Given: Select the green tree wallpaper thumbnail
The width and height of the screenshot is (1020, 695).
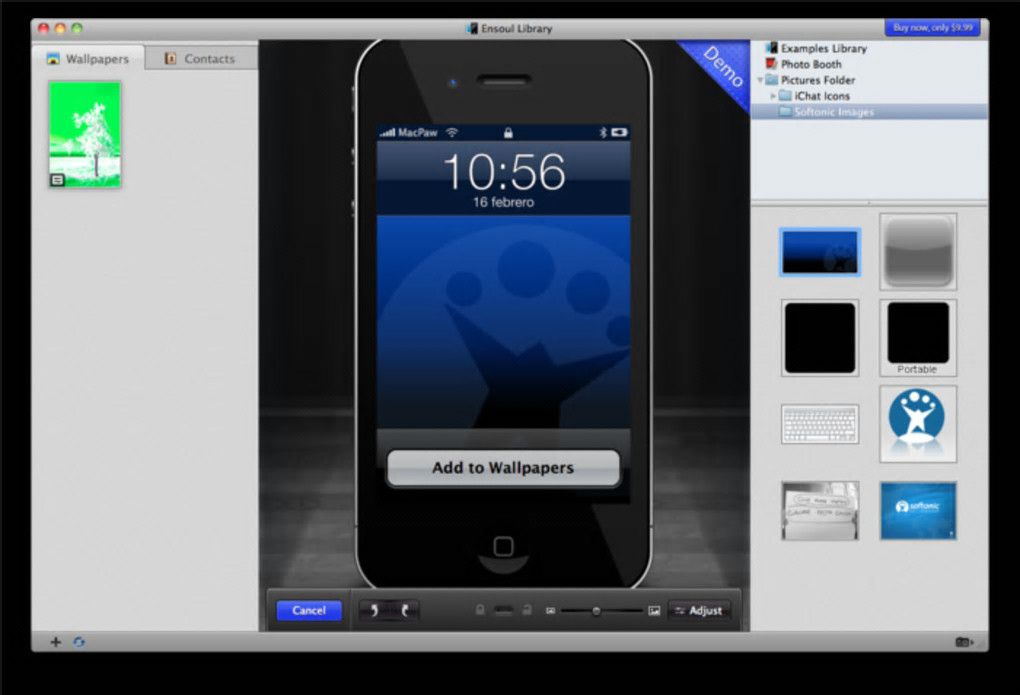Looking at the screenshot, I should (x=85, y=134).
